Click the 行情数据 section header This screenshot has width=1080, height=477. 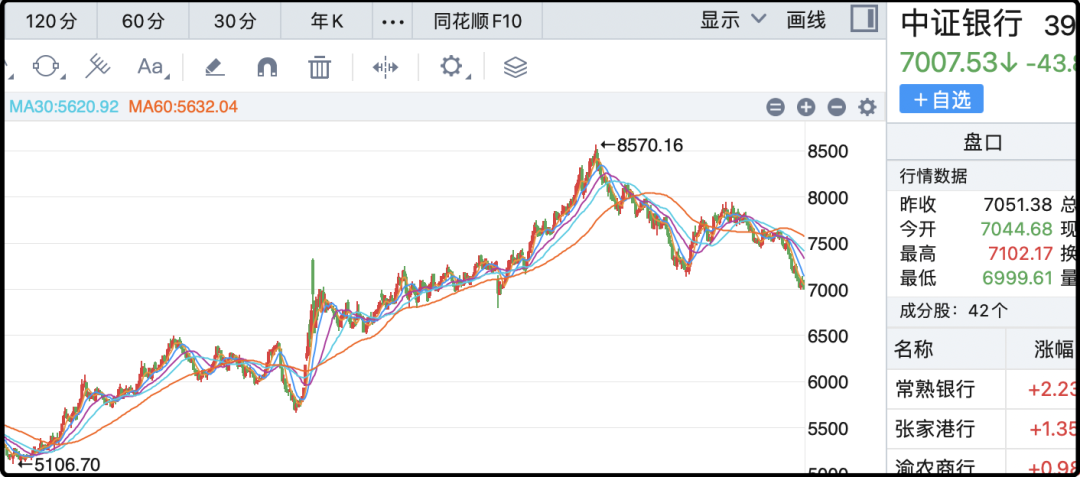(933, 176)
